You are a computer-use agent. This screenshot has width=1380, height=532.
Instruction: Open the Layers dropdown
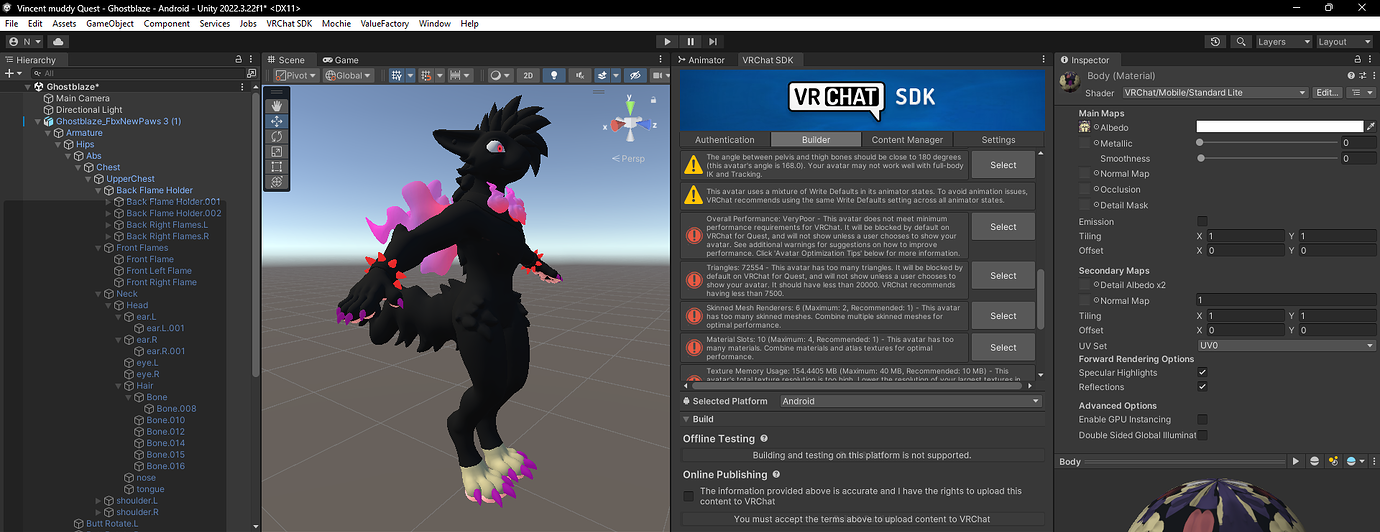tap(1284, 42)
